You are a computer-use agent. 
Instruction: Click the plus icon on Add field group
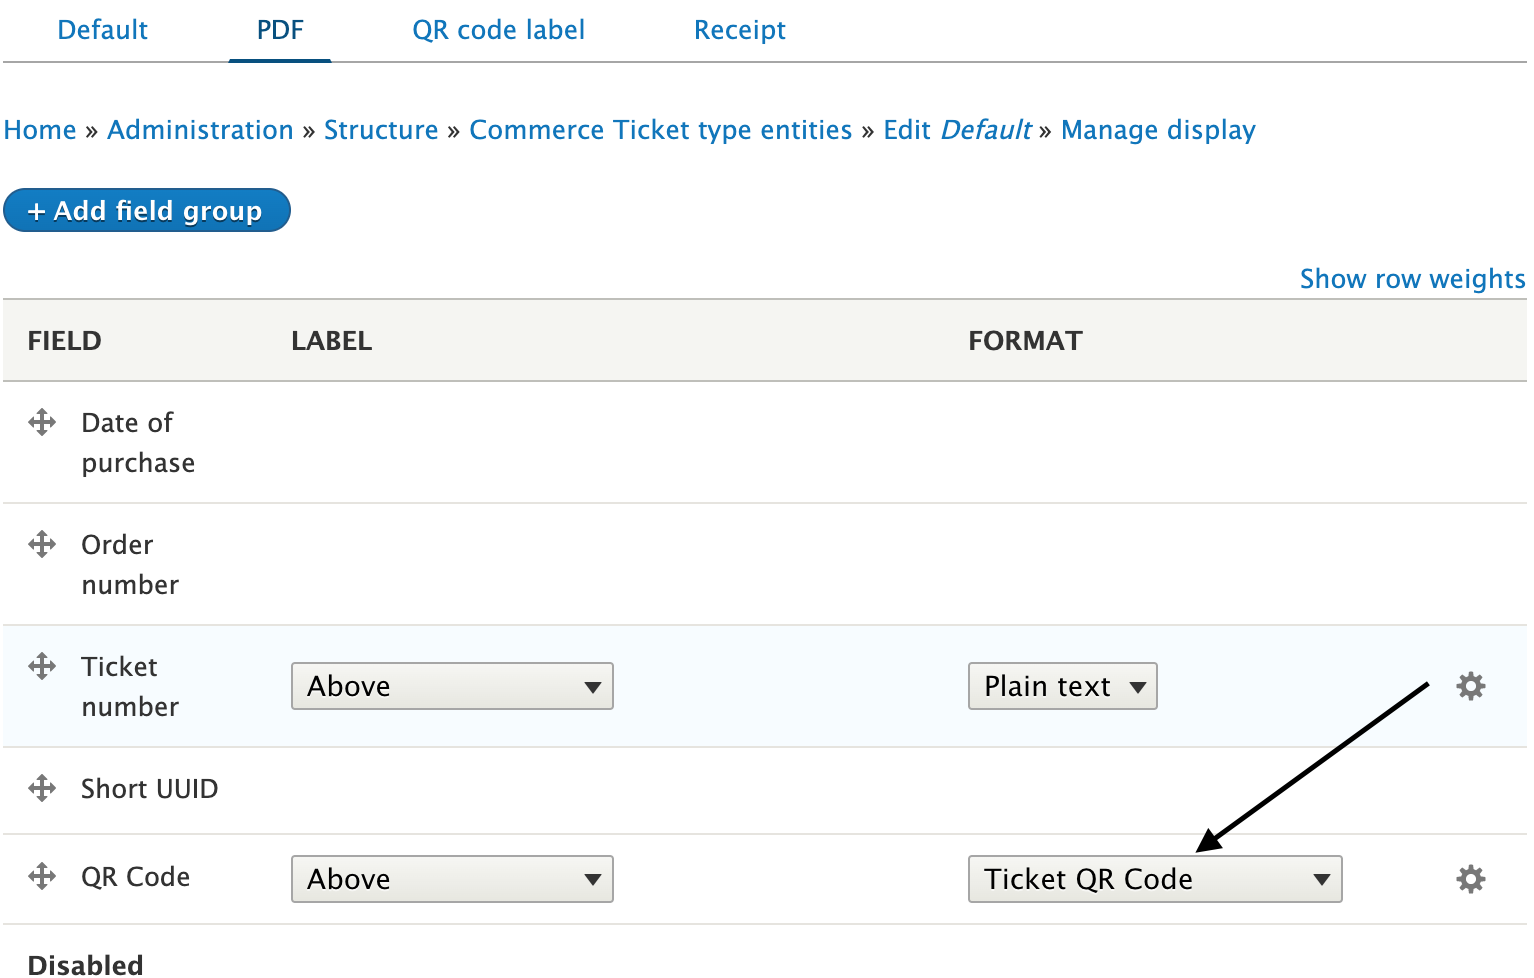click(x=38, y=210)
